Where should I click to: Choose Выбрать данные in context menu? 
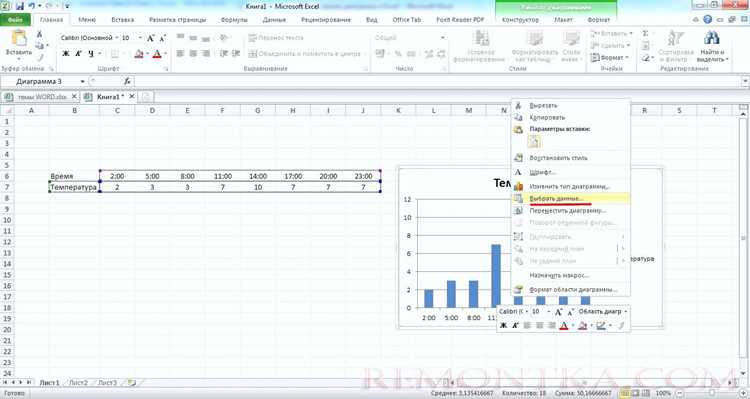coord(571,199)
